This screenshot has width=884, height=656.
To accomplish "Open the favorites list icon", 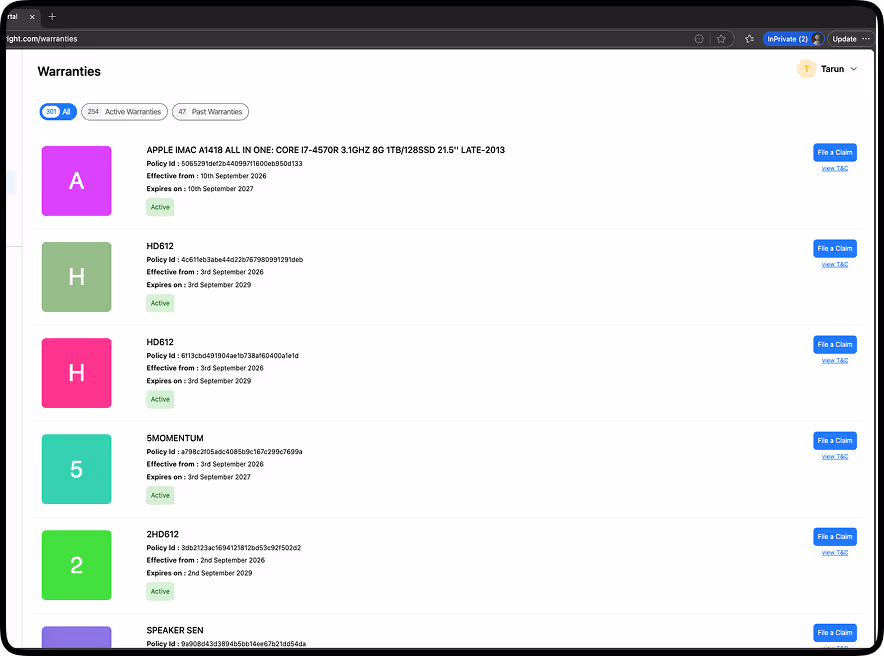I will click(x=749, y=39).
